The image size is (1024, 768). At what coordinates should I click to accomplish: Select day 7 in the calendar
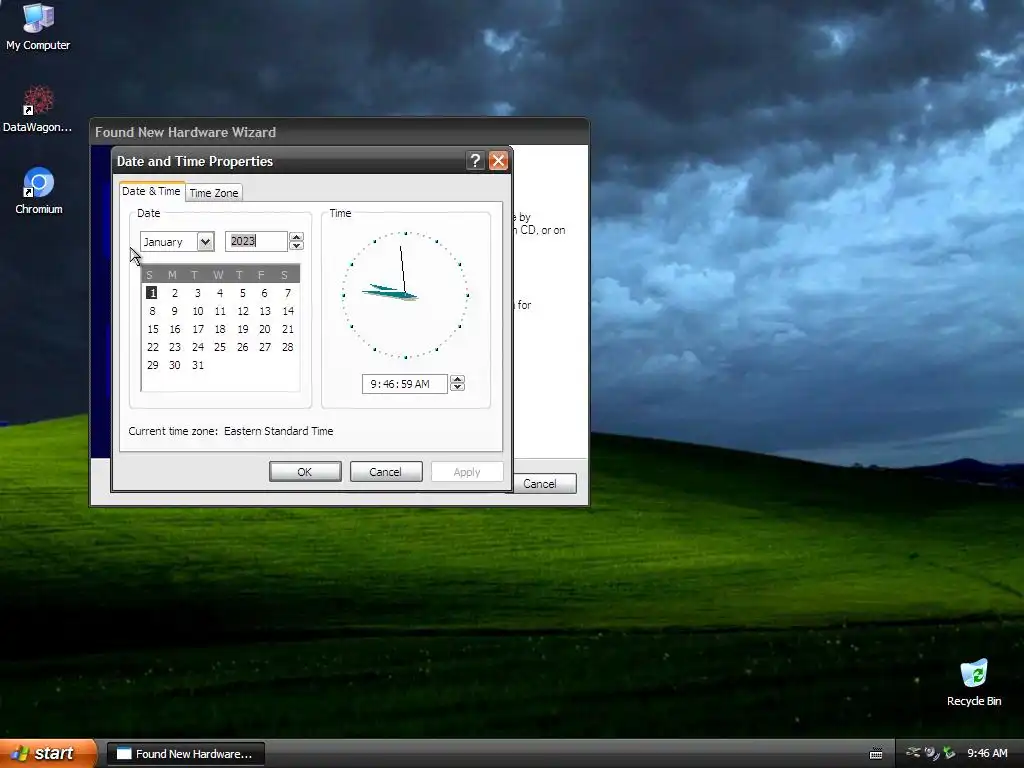pyautogui.click(x=287, y=293)
